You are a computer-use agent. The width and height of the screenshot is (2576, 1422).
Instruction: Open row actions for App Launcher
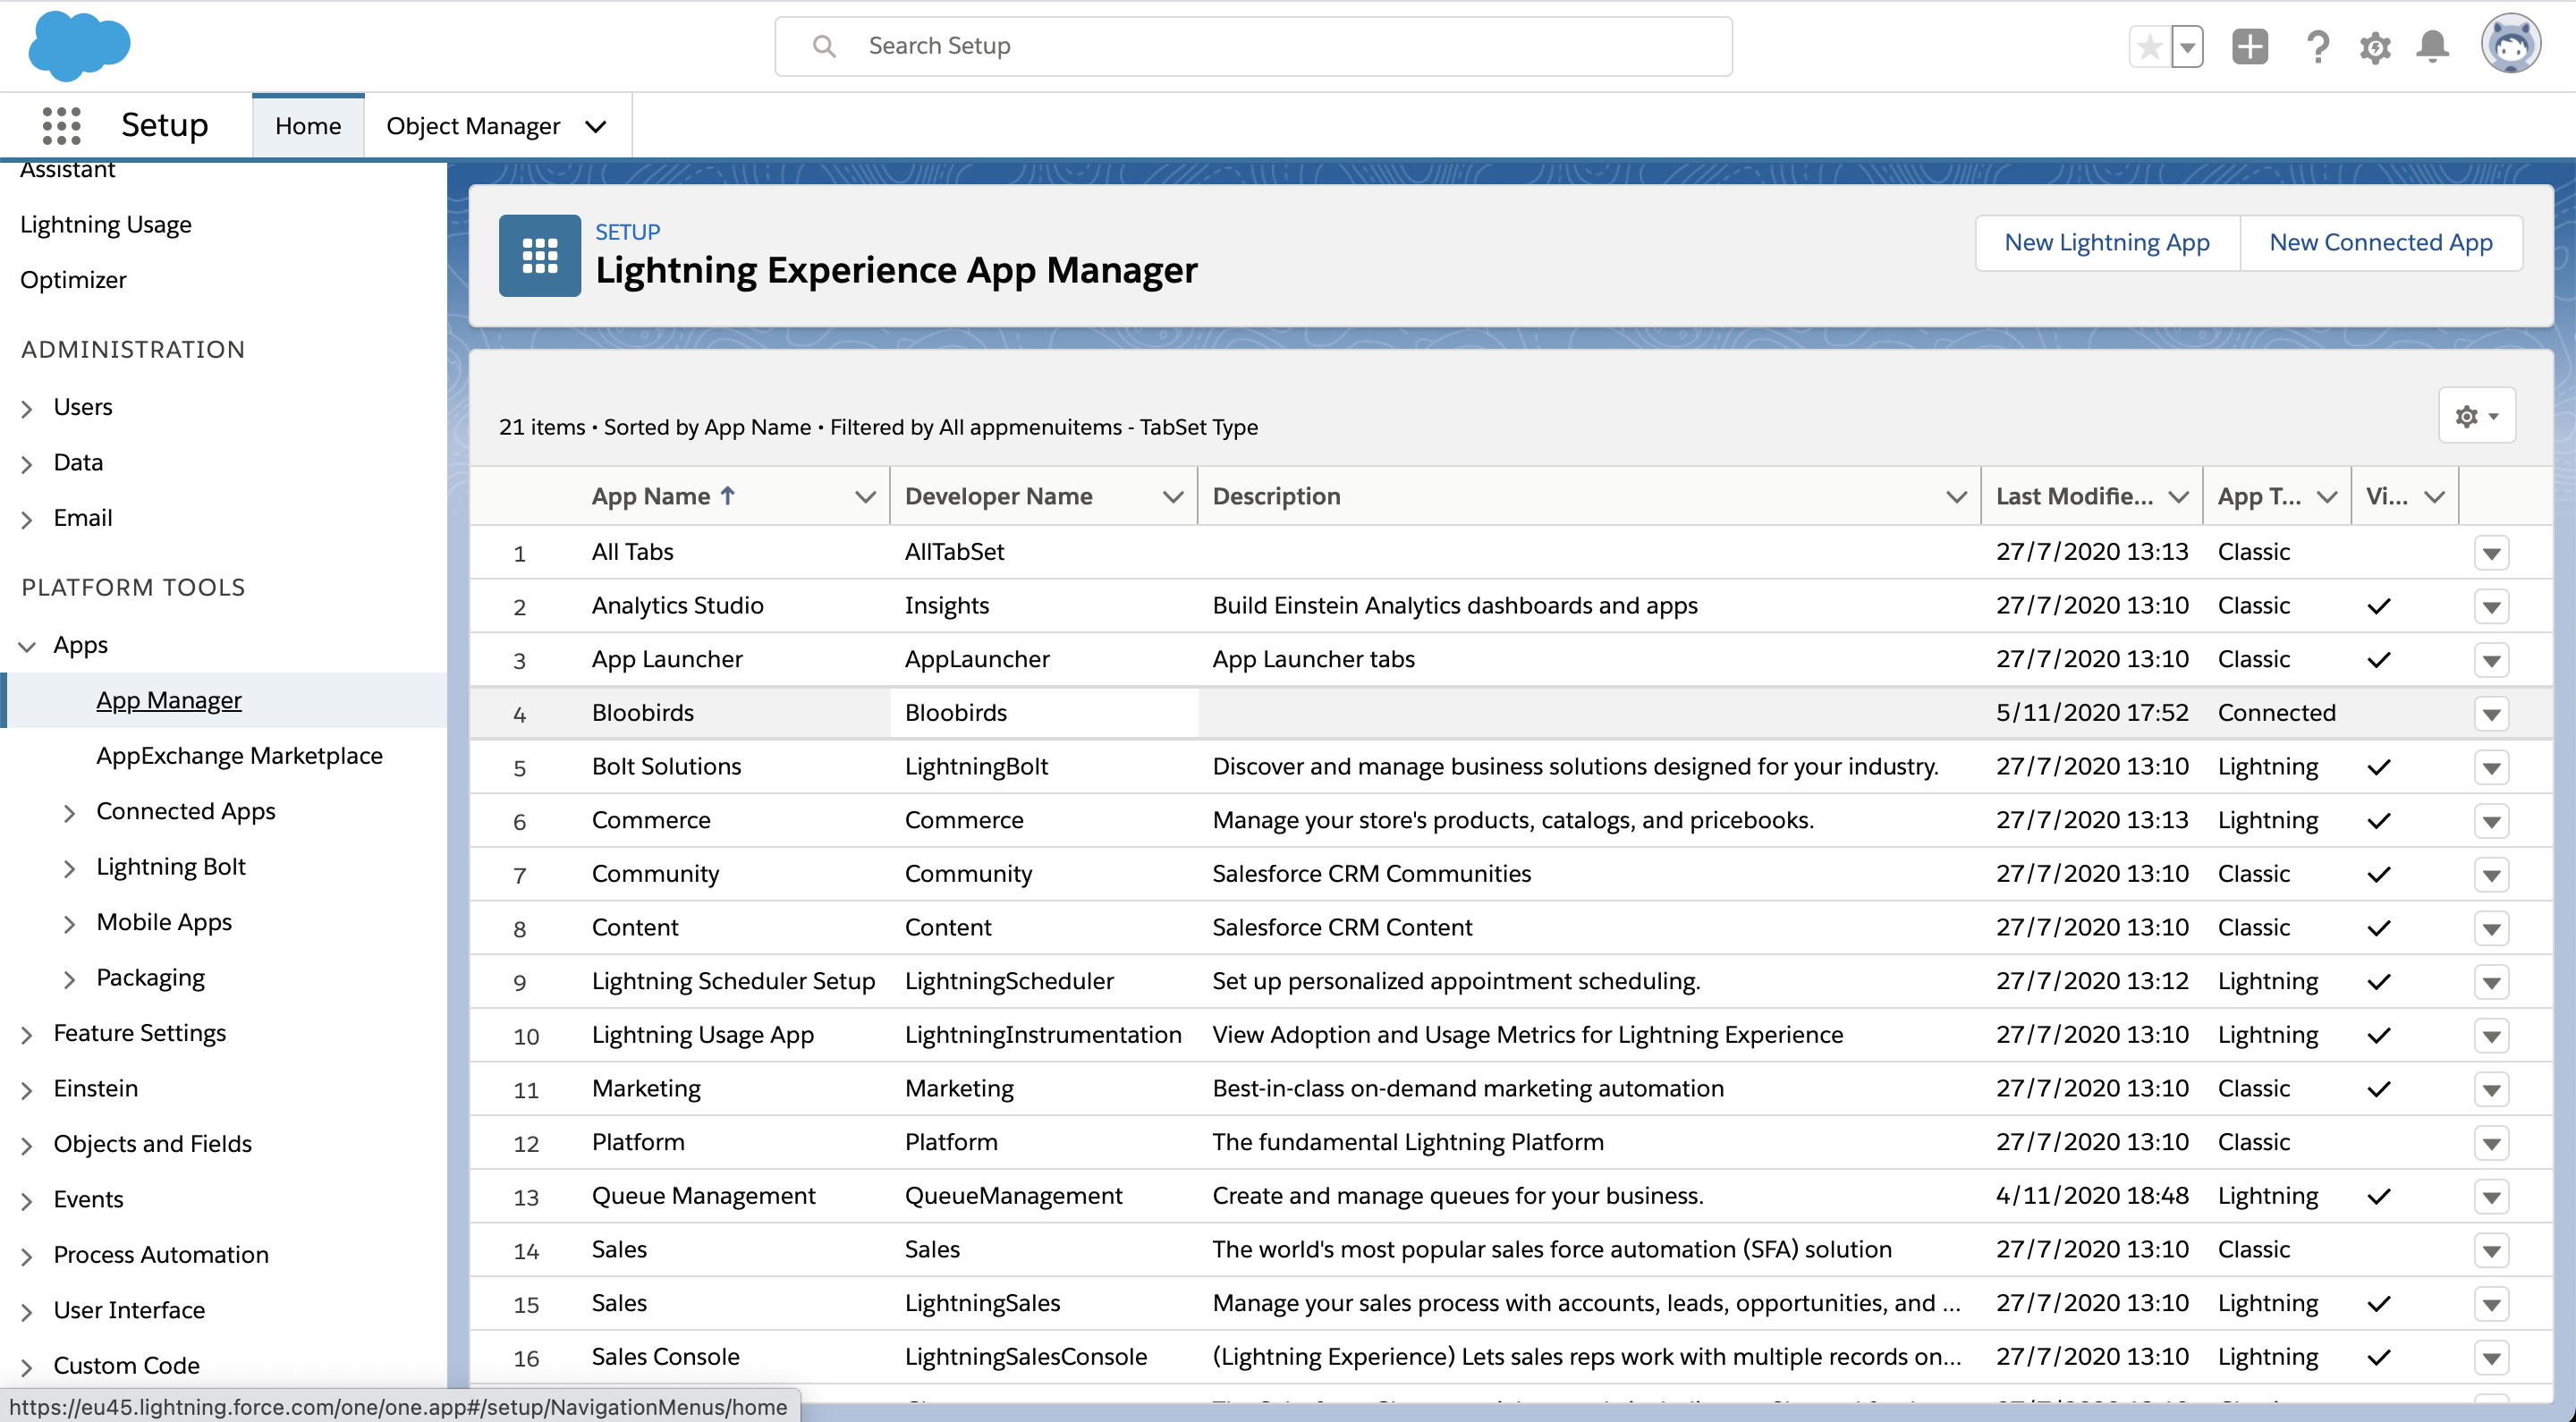click(2491, 661)
